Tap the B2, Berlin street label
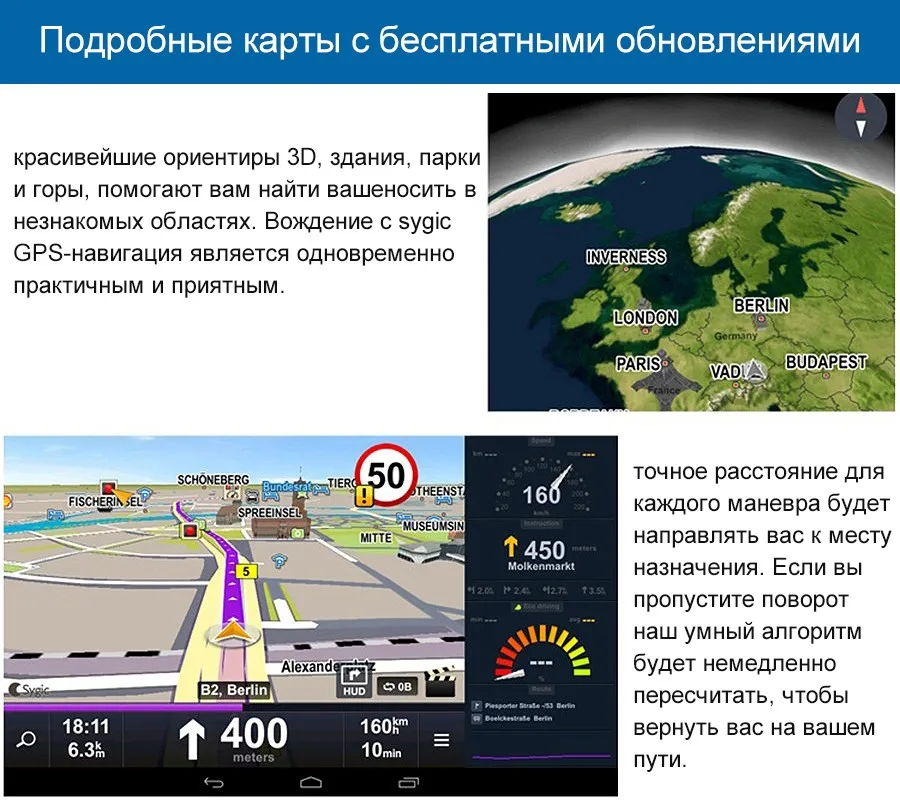 [x=234, y=689]
